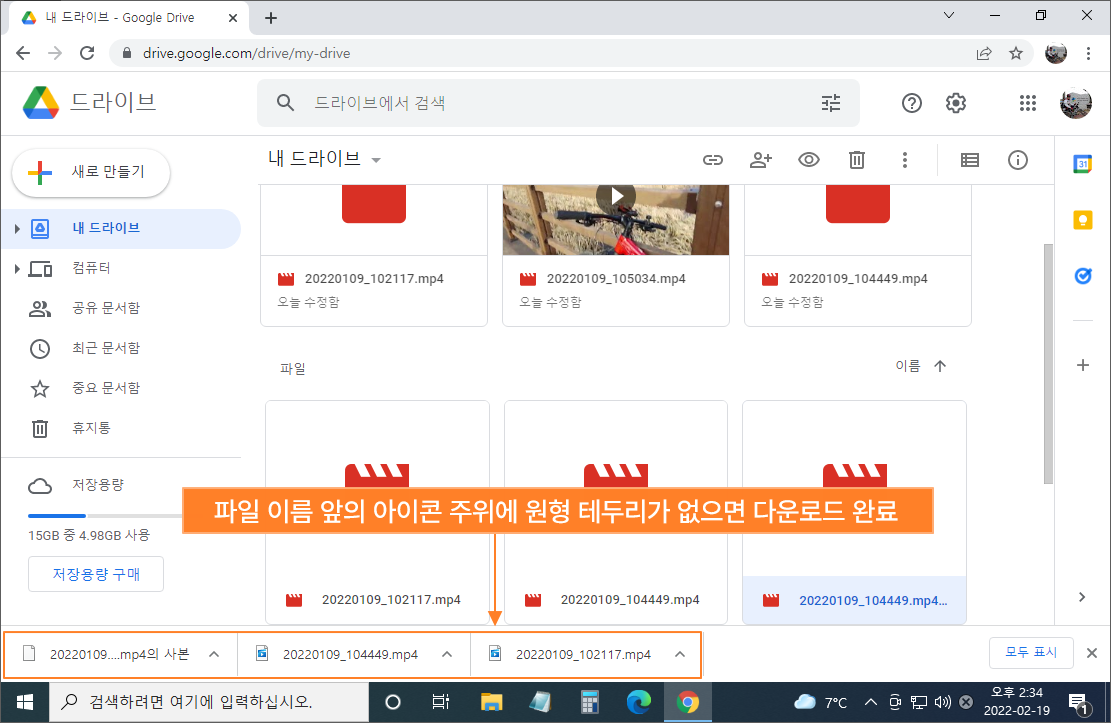Open the Google apps grid

[x=1027, y=103]
